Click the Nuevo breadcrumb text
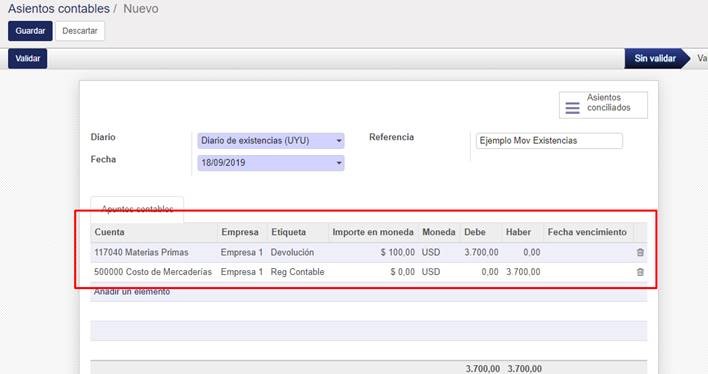 [x=141, y=9]
